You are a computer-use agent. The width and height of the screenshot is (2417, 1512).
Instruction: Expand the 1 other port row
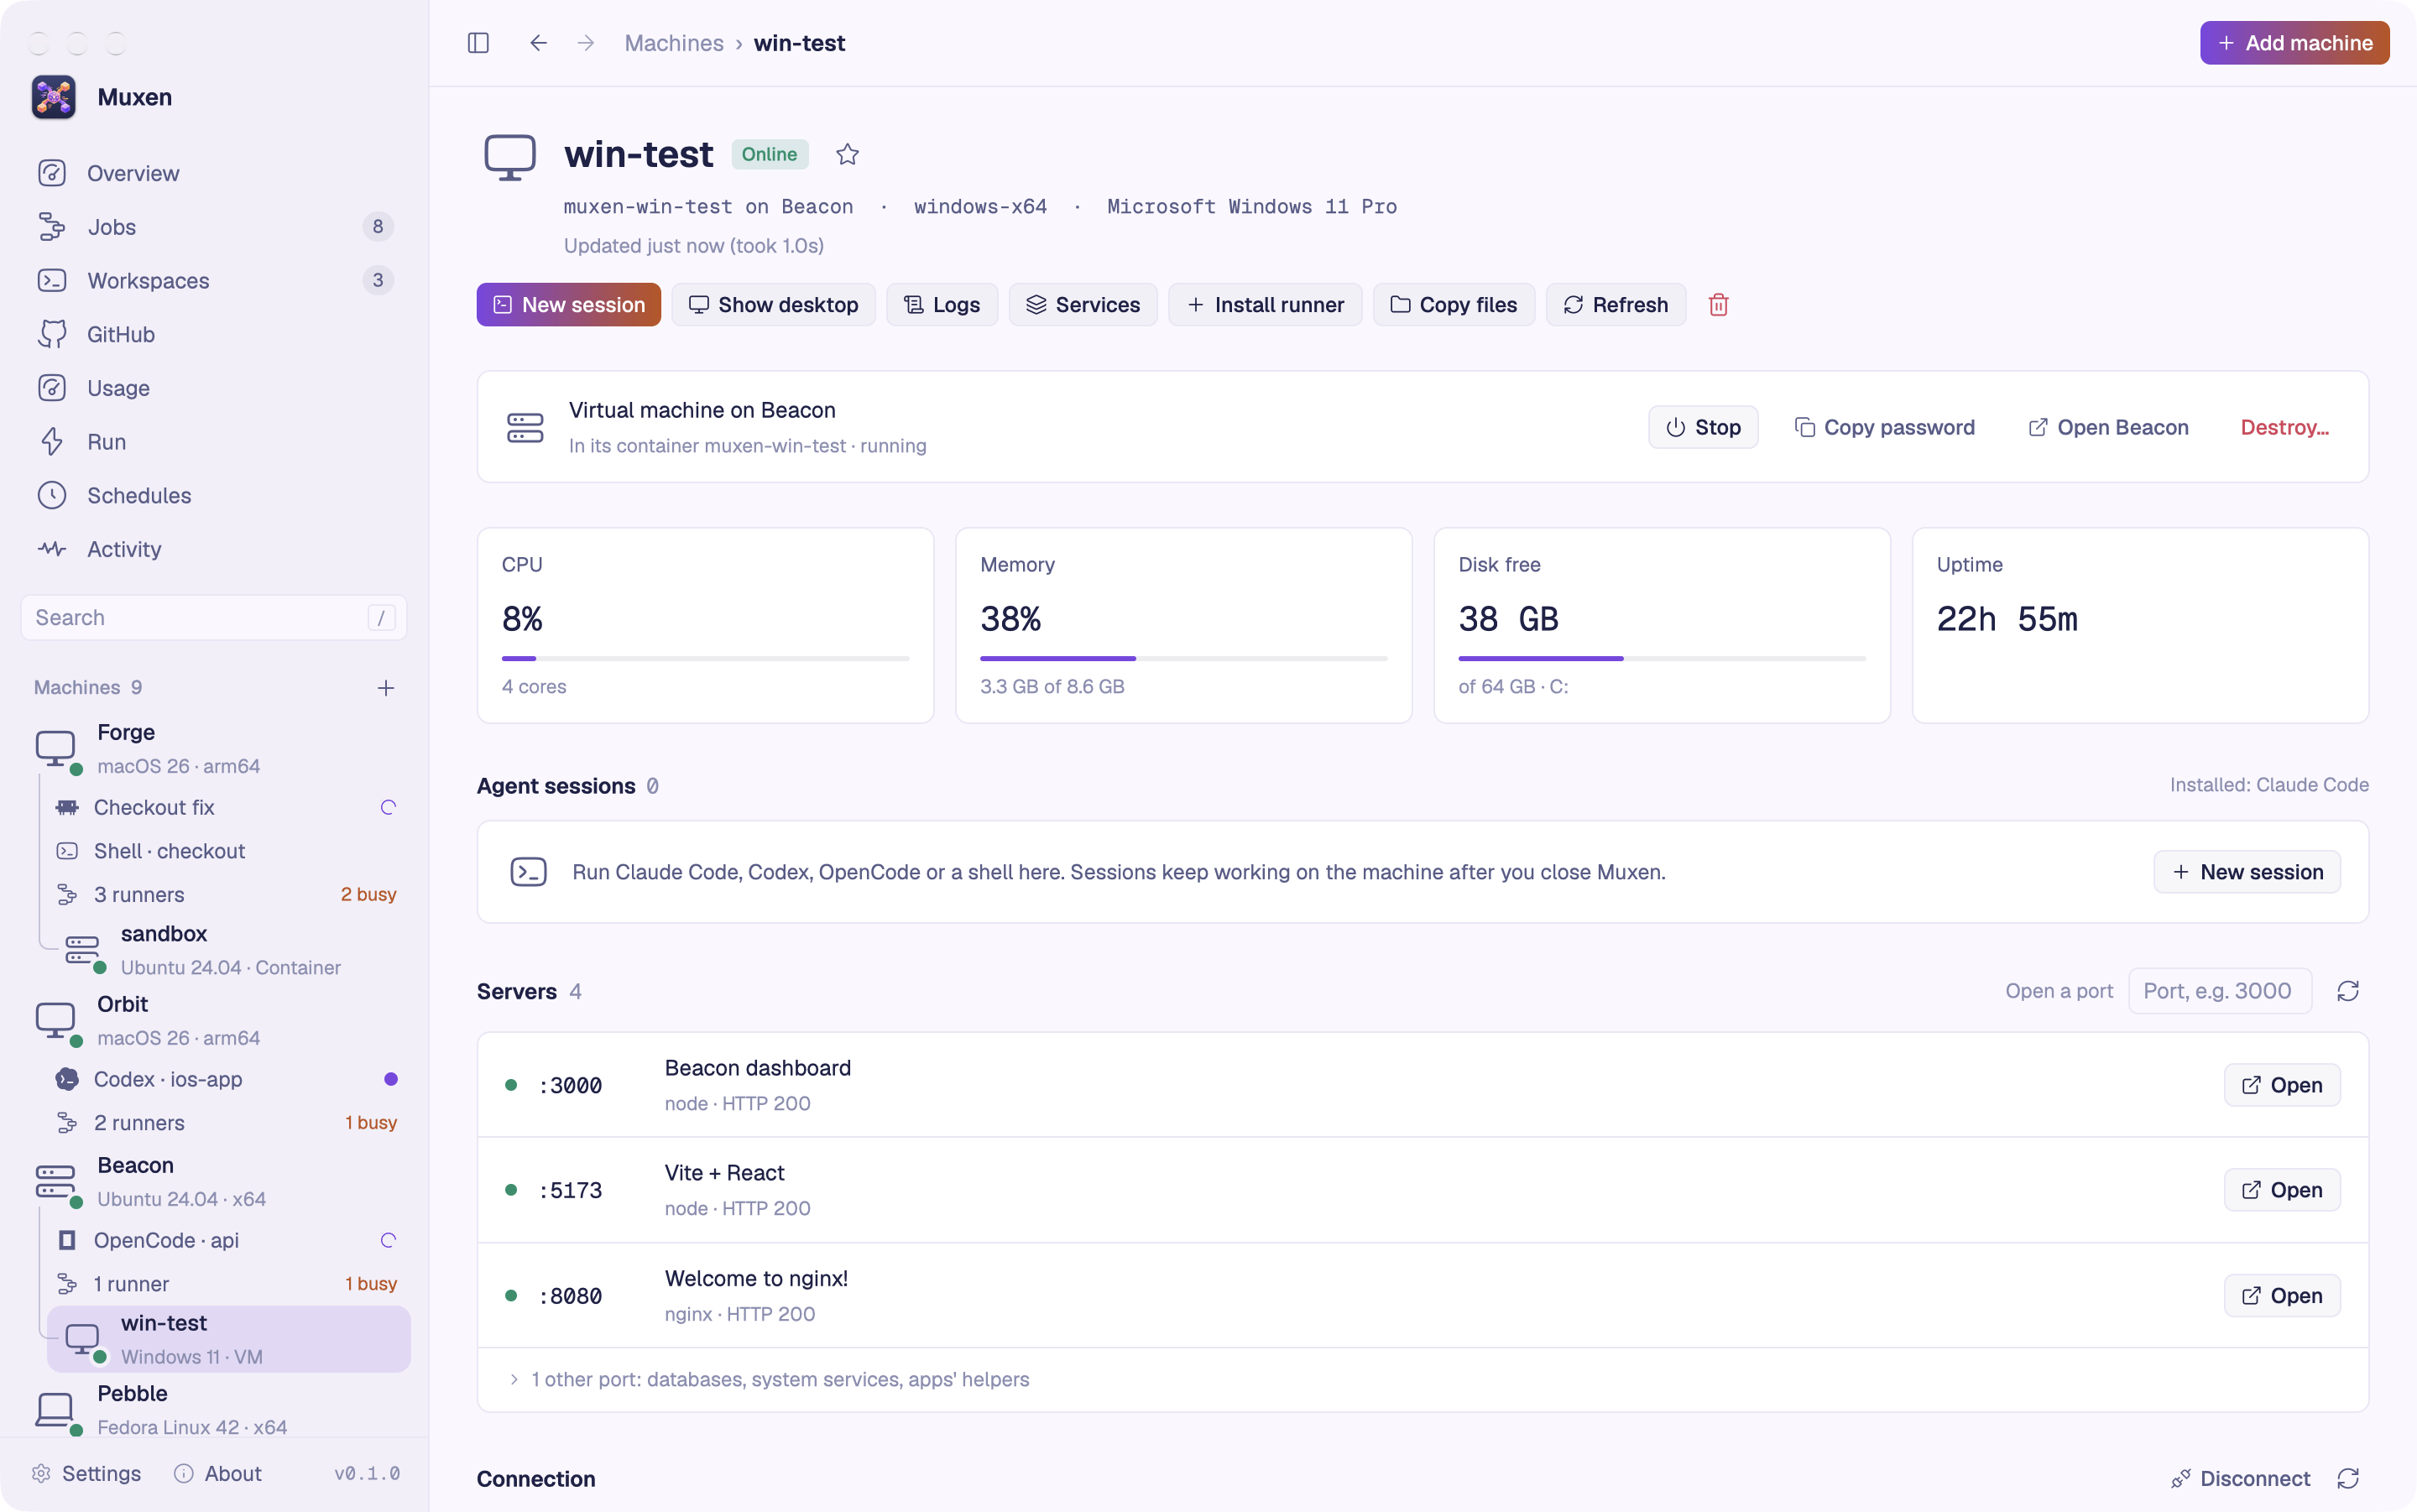click(1422, 1379)
